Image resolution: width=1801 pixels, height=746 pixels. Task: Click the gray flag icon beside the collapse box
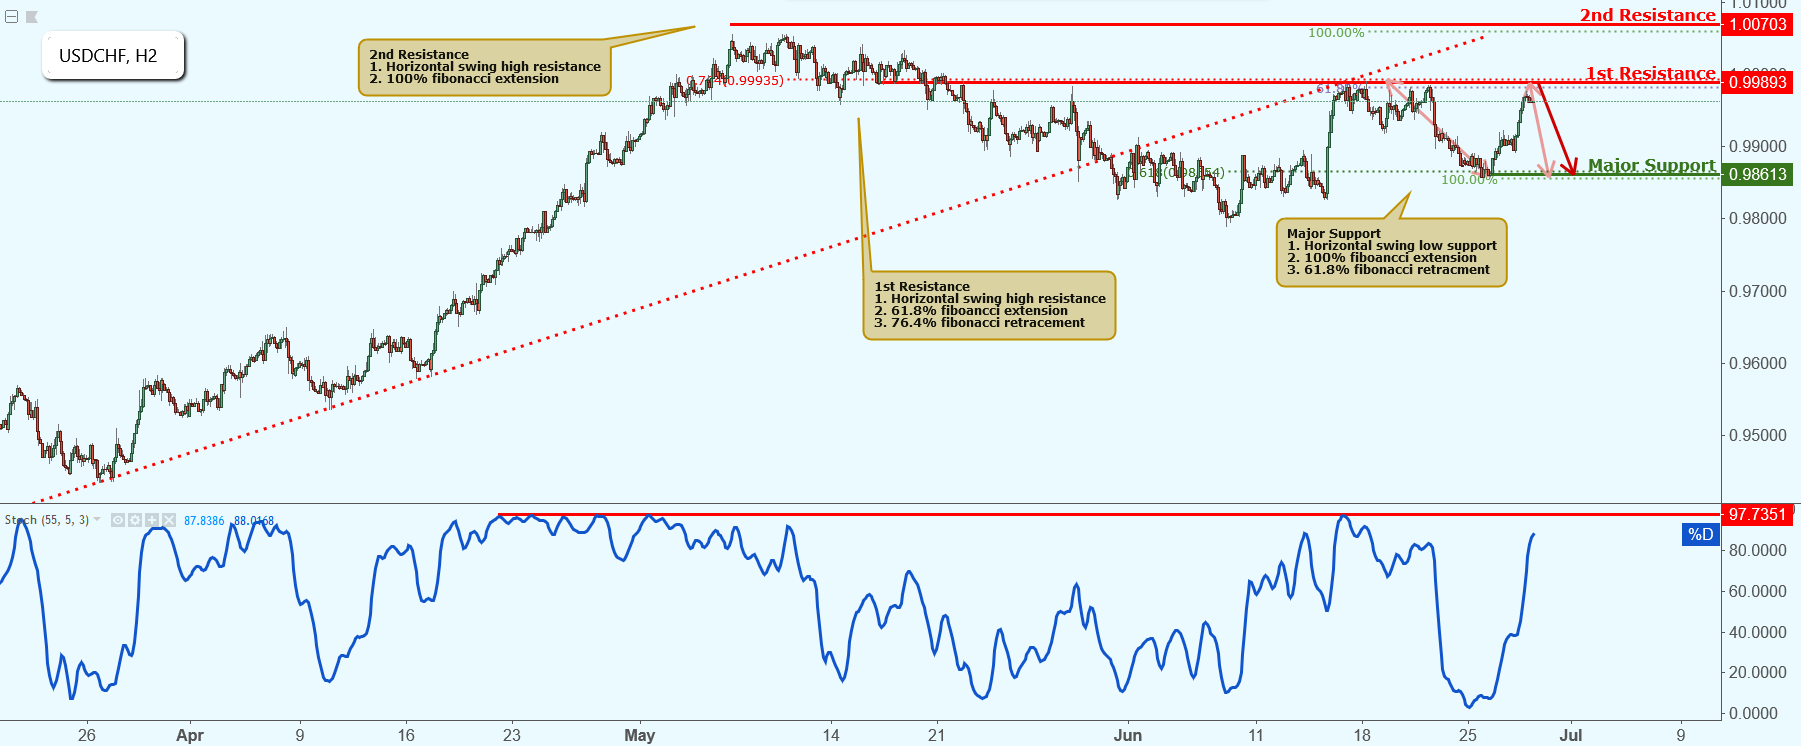pyautogui.click(x=32, y=16)
